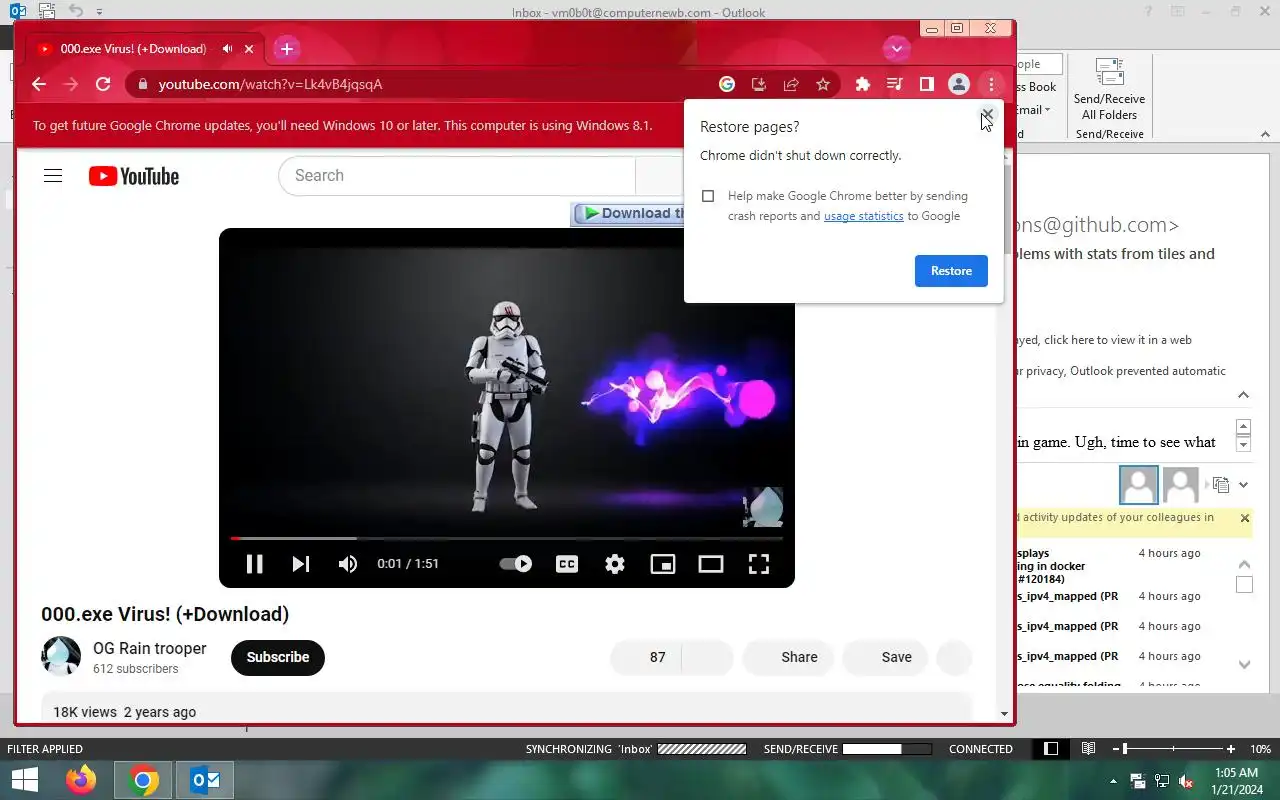Close yellow activity updates notice in Outlook
Image resolution: width=1280 pixels, height=800 pixels.
click(1244, 518)
